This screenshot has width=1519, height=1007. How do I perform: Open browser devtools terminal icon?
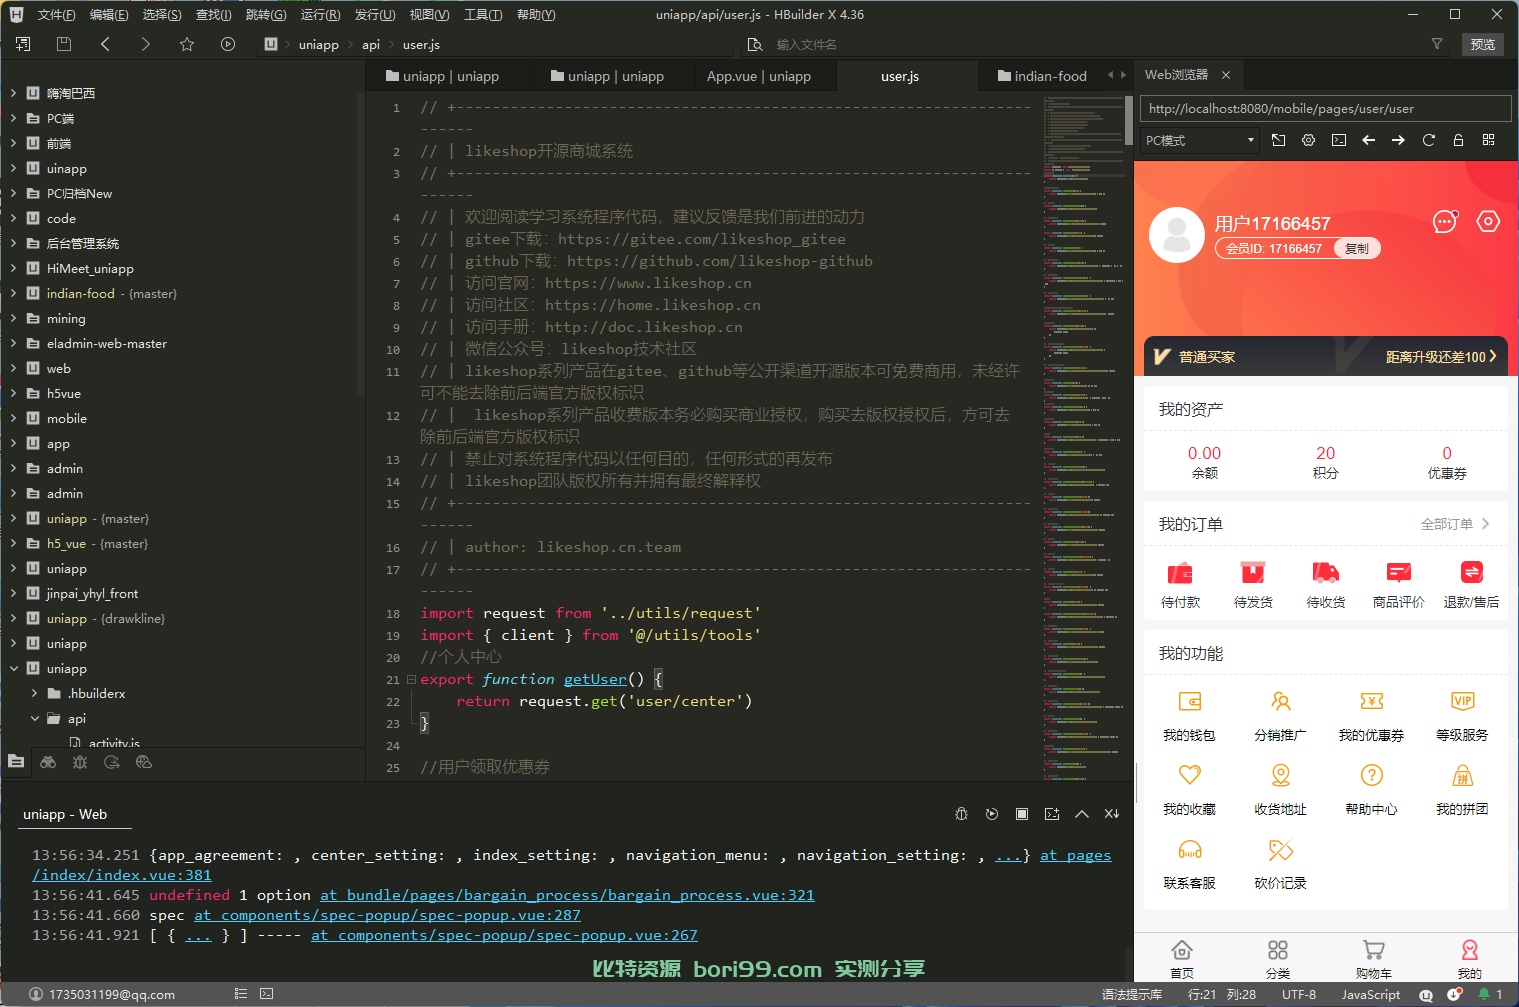point(1339,140)
